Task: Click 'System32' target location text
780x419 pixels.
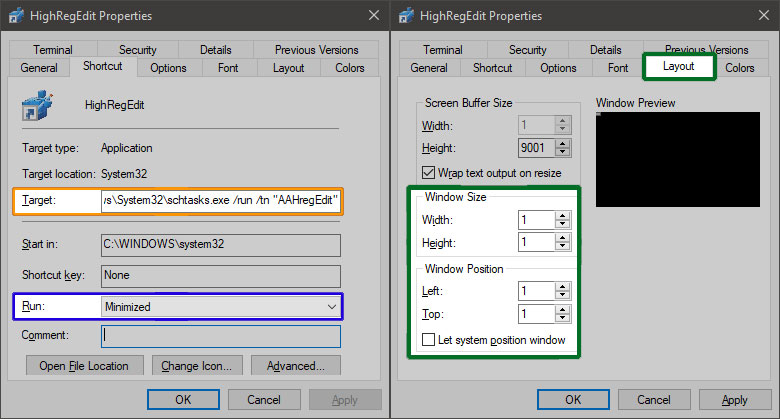Action: point(124,174)
